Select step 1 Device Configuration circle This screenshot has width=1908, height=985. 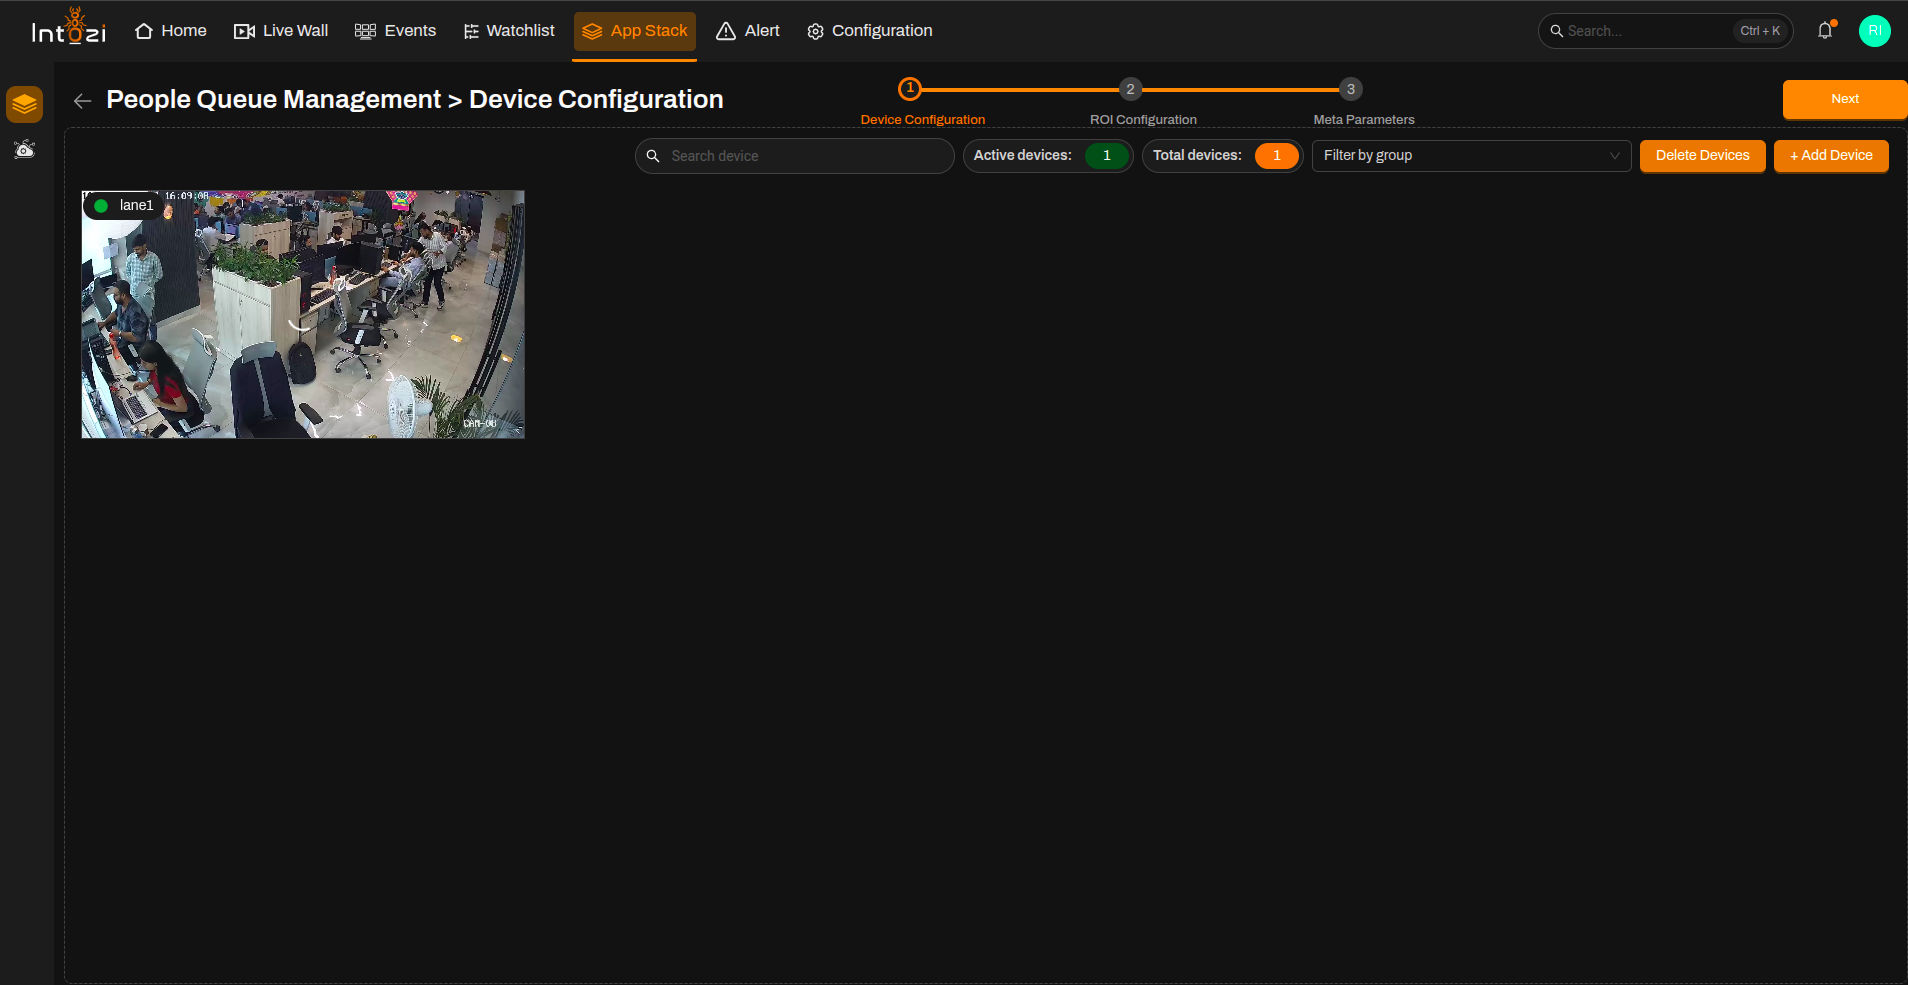(x=909, y=89)
